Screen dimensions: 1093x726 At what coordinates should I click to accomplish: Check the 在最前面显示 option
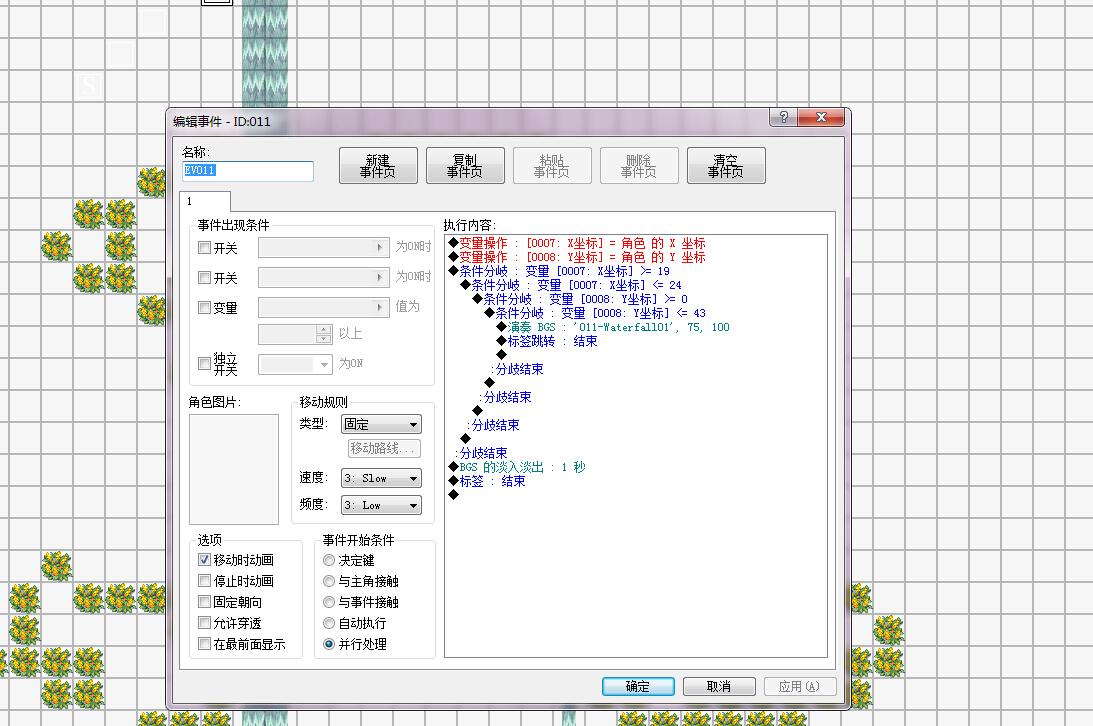[x=204, y=644]
